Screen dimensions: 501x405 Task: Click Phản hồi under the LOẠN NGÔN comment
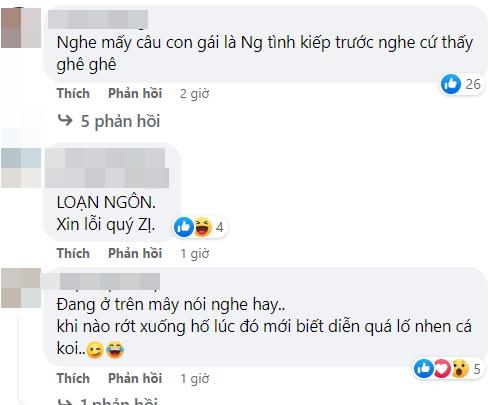point(135,253)
